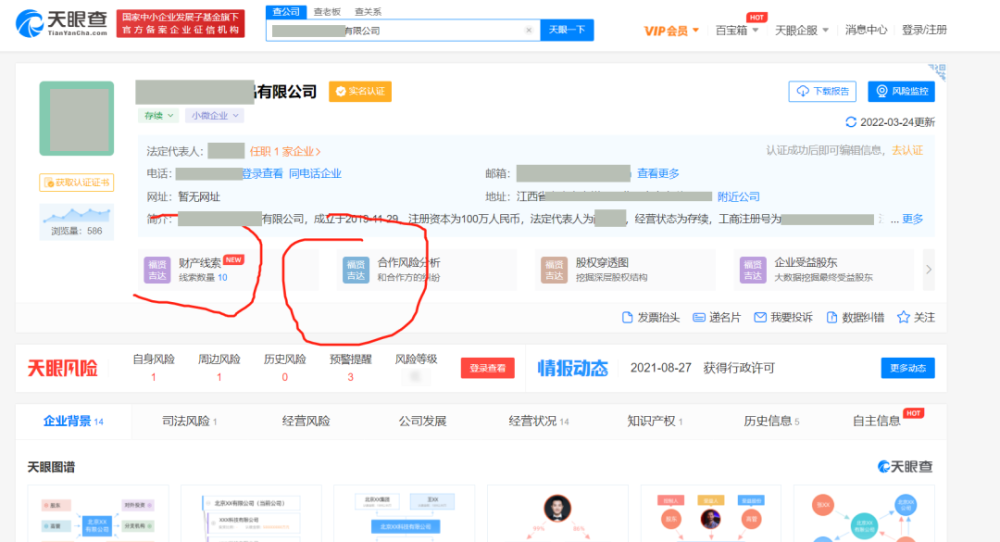Screen dimensions: 1000x542
Task: Click 附近公司 link
Action: coord(739,196)
